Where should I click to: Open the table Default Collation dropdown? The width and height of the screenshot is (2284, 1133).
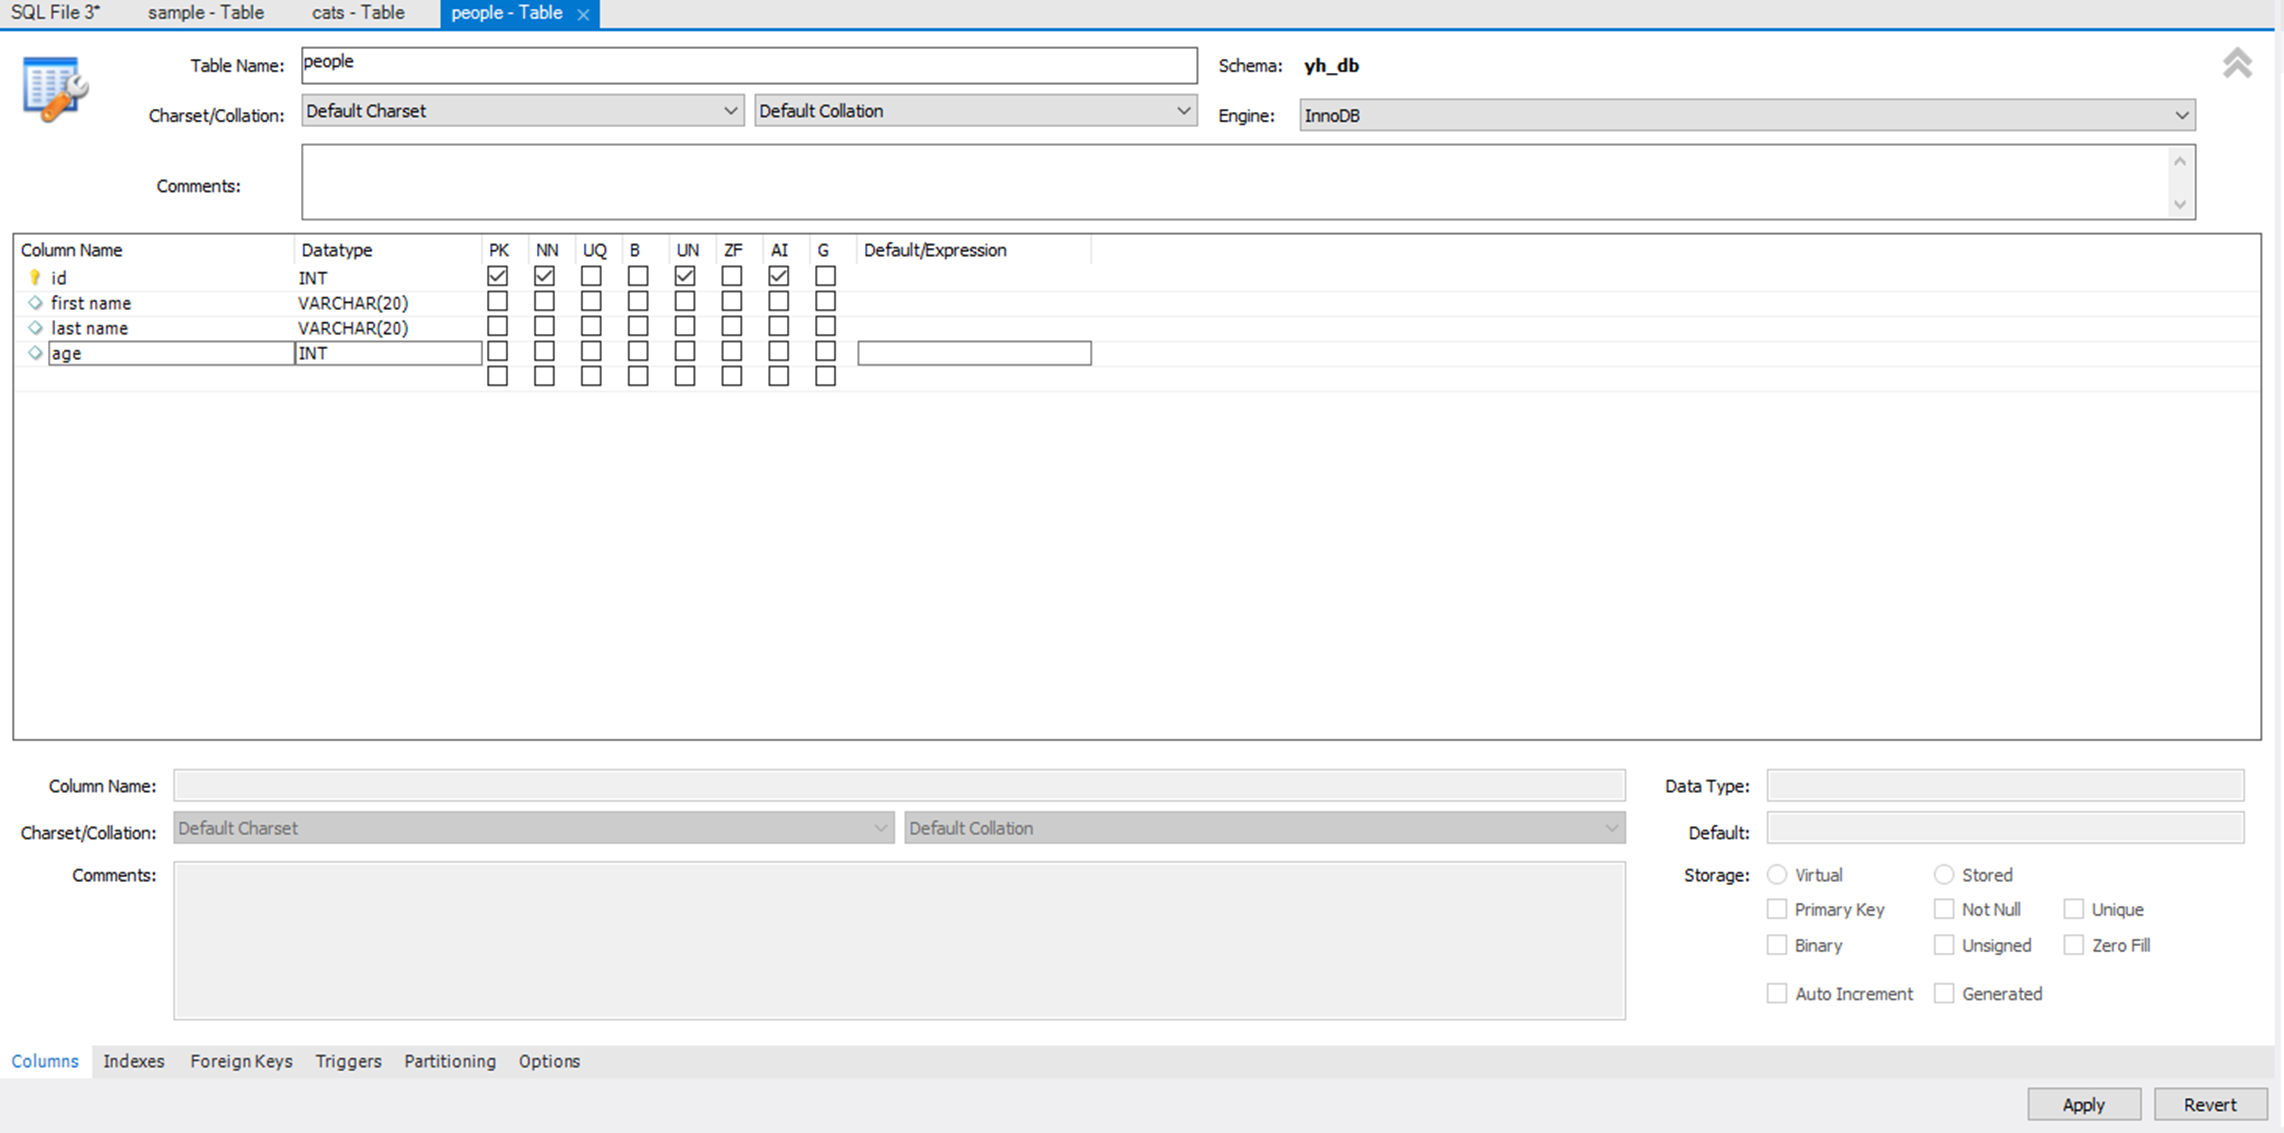pyautogui.click(x=974, y=111)
